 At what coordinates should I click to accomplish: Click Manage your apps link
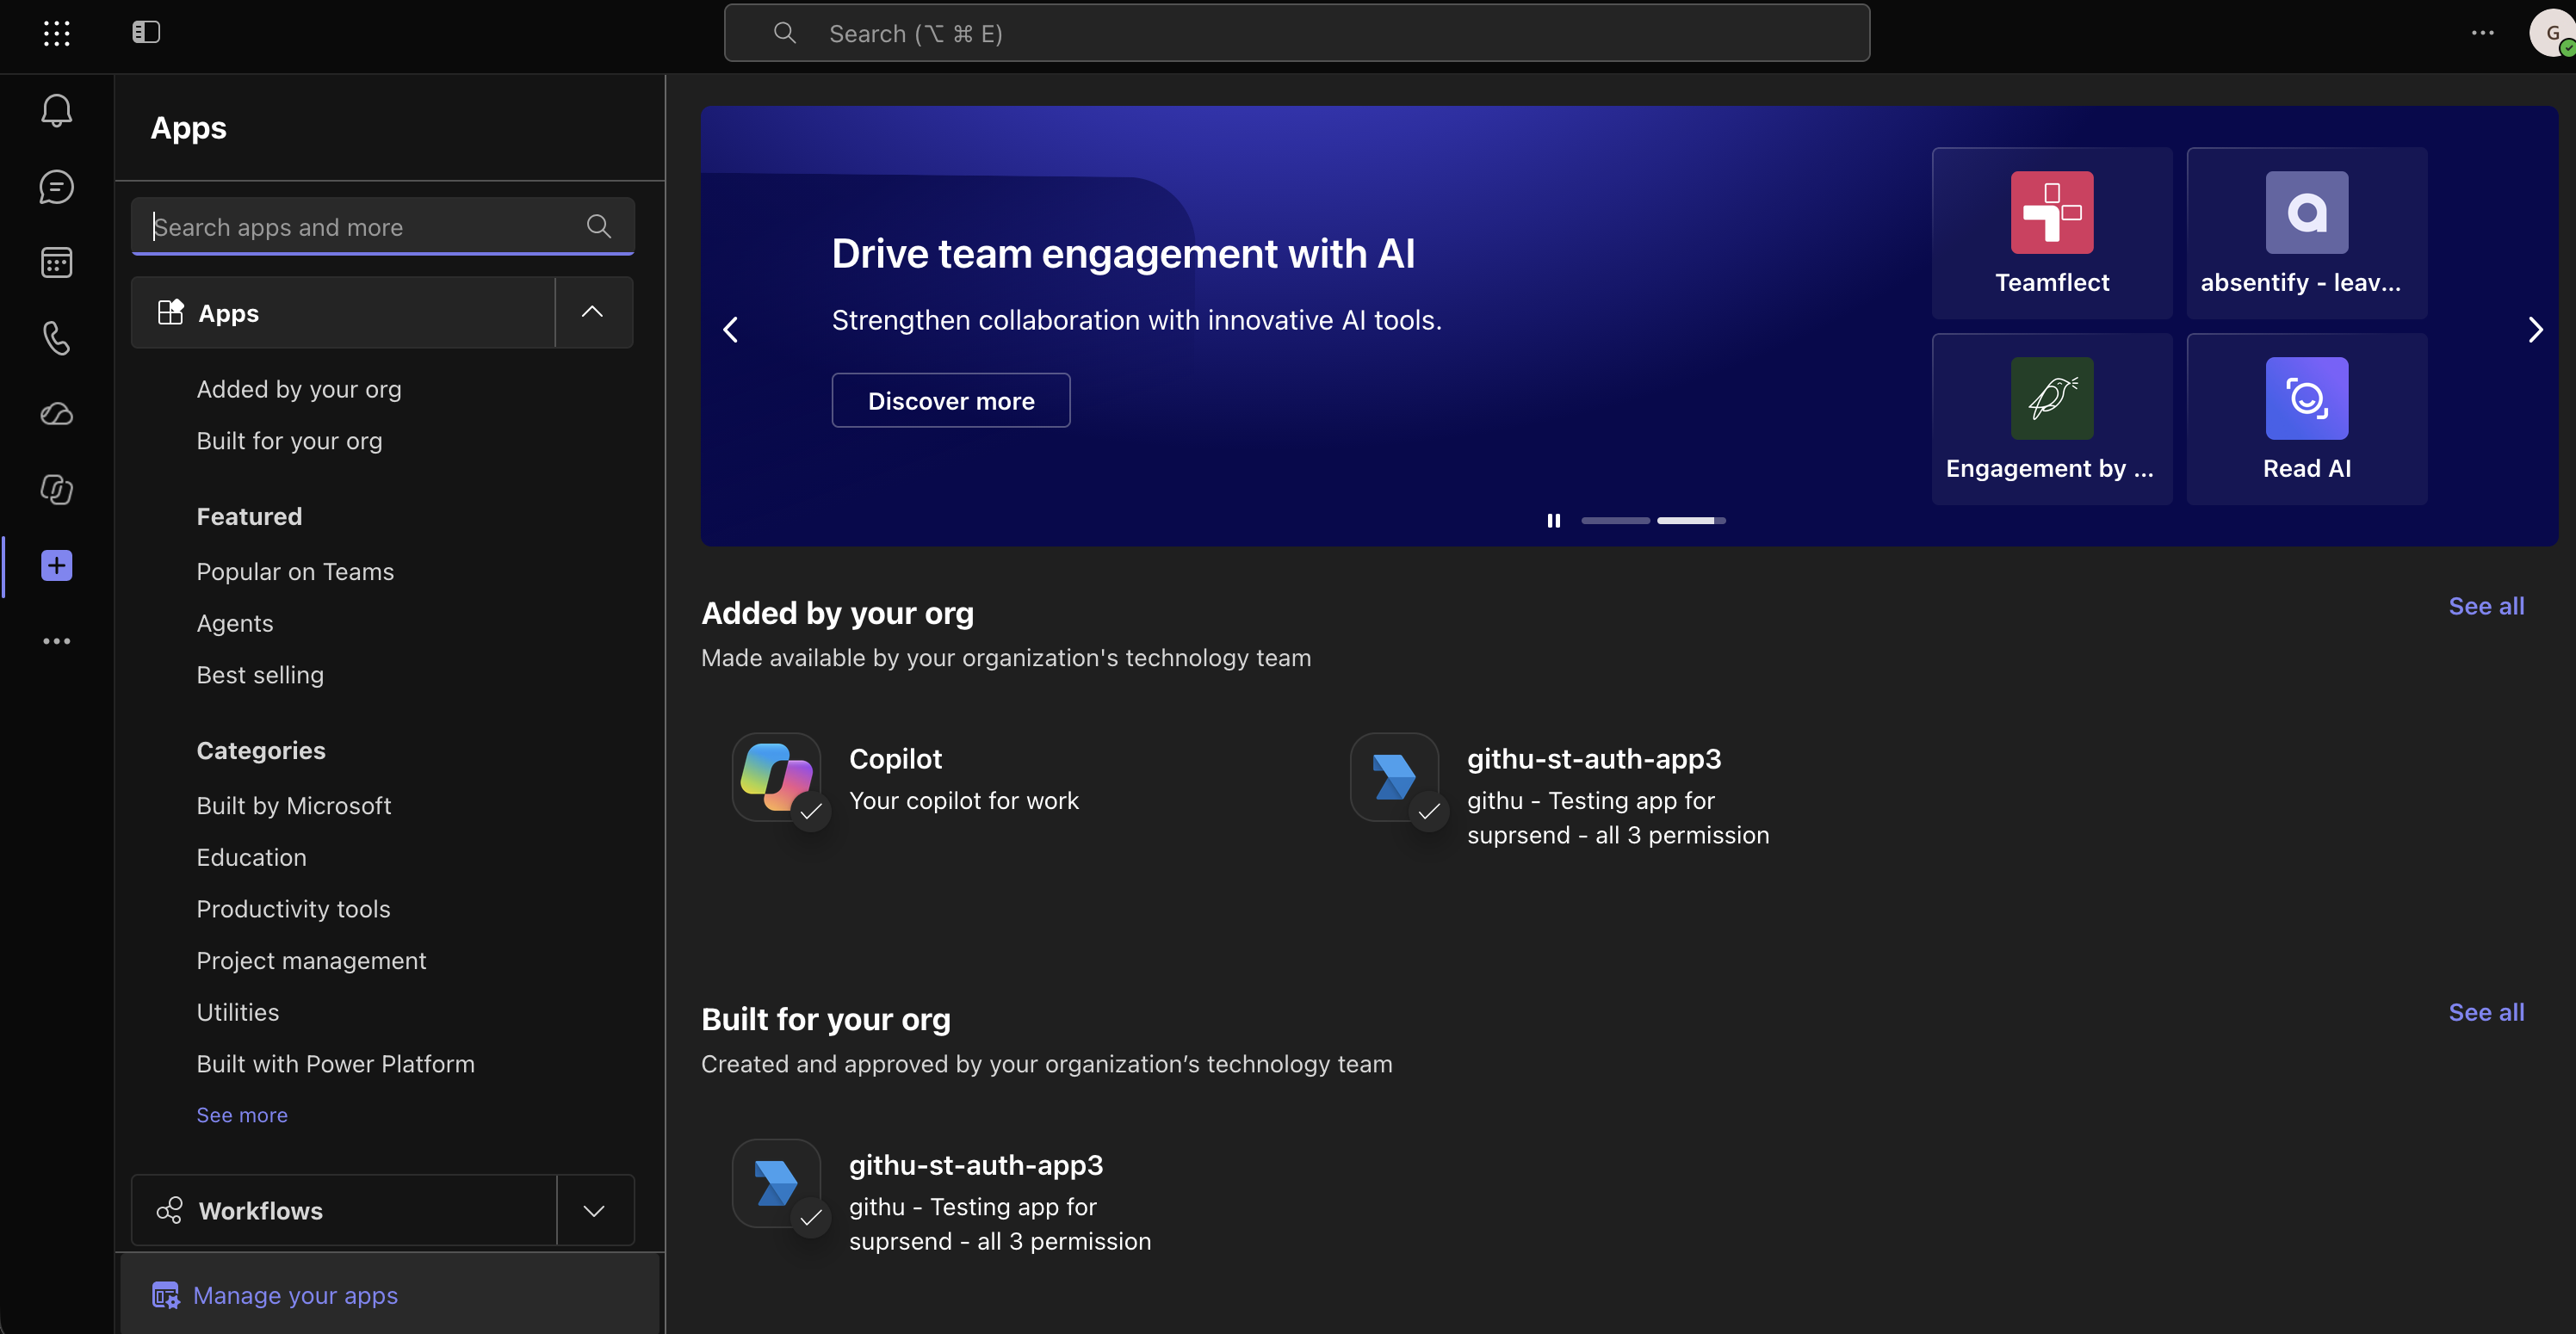click(295, 1295)
